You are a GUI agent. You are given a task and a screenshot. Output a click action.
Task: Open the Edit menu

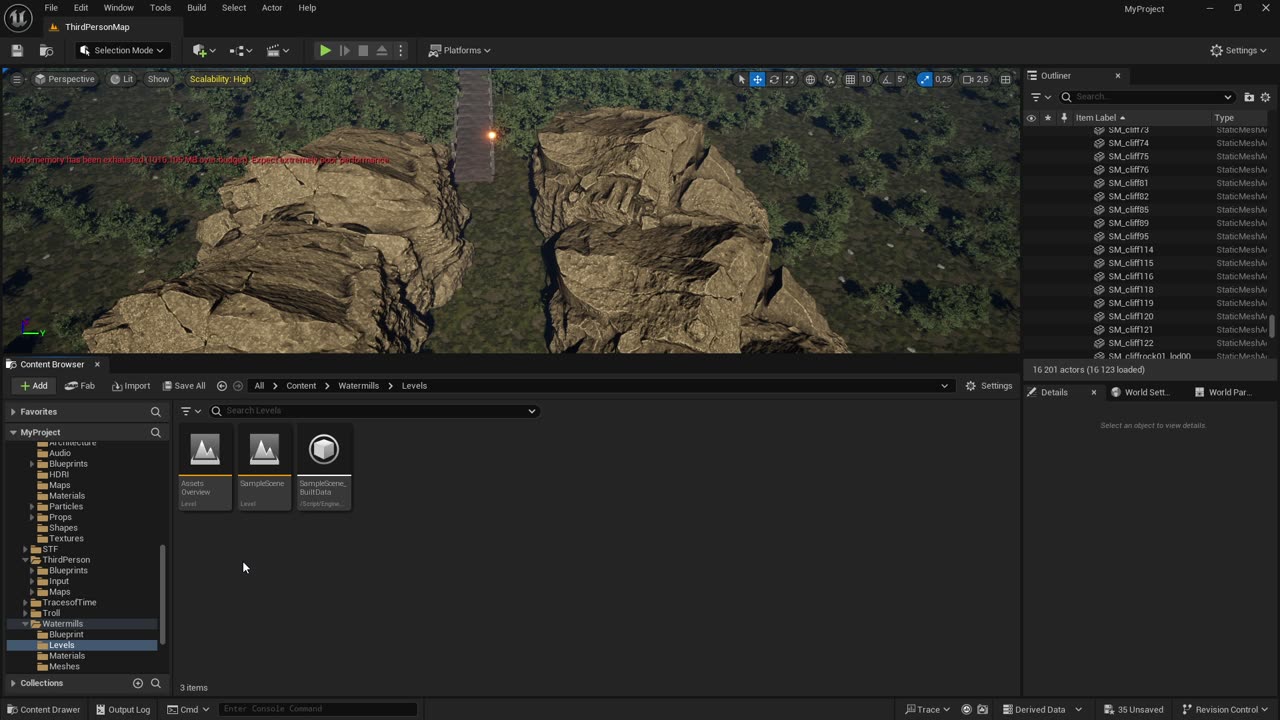[81, 8]
